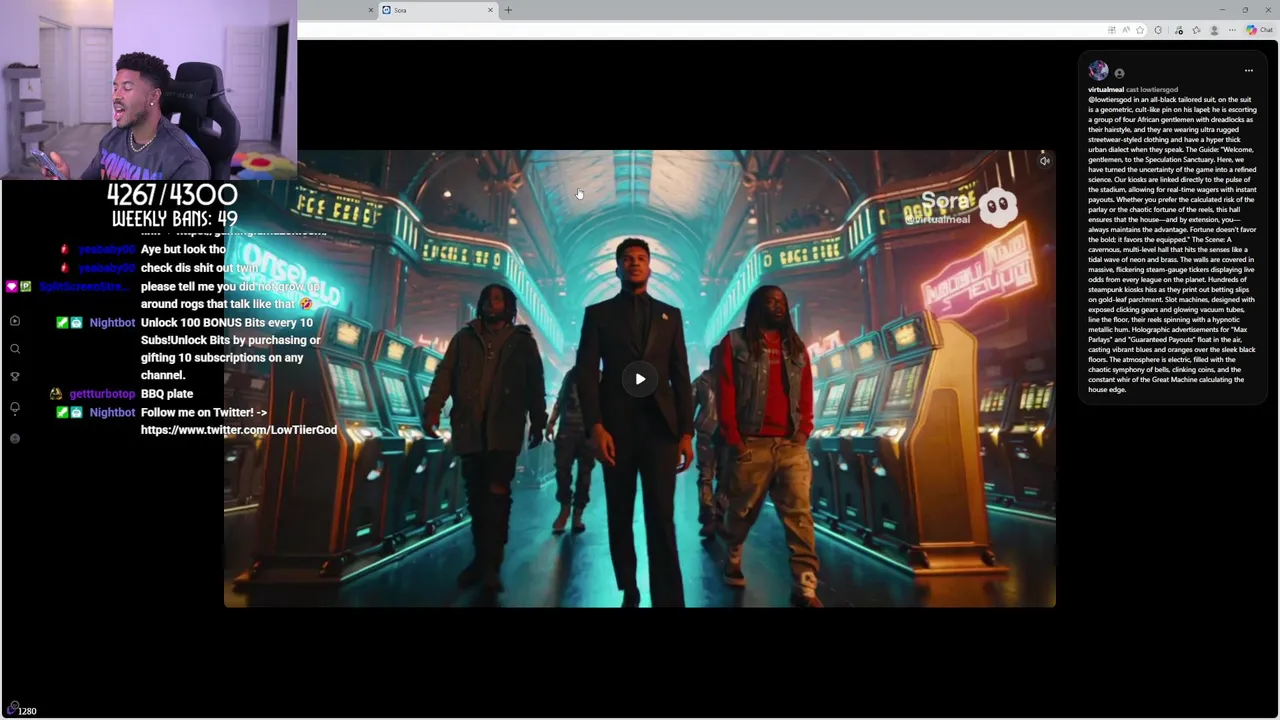Open the Edge Copilot Chat button

coord(1259,30)
